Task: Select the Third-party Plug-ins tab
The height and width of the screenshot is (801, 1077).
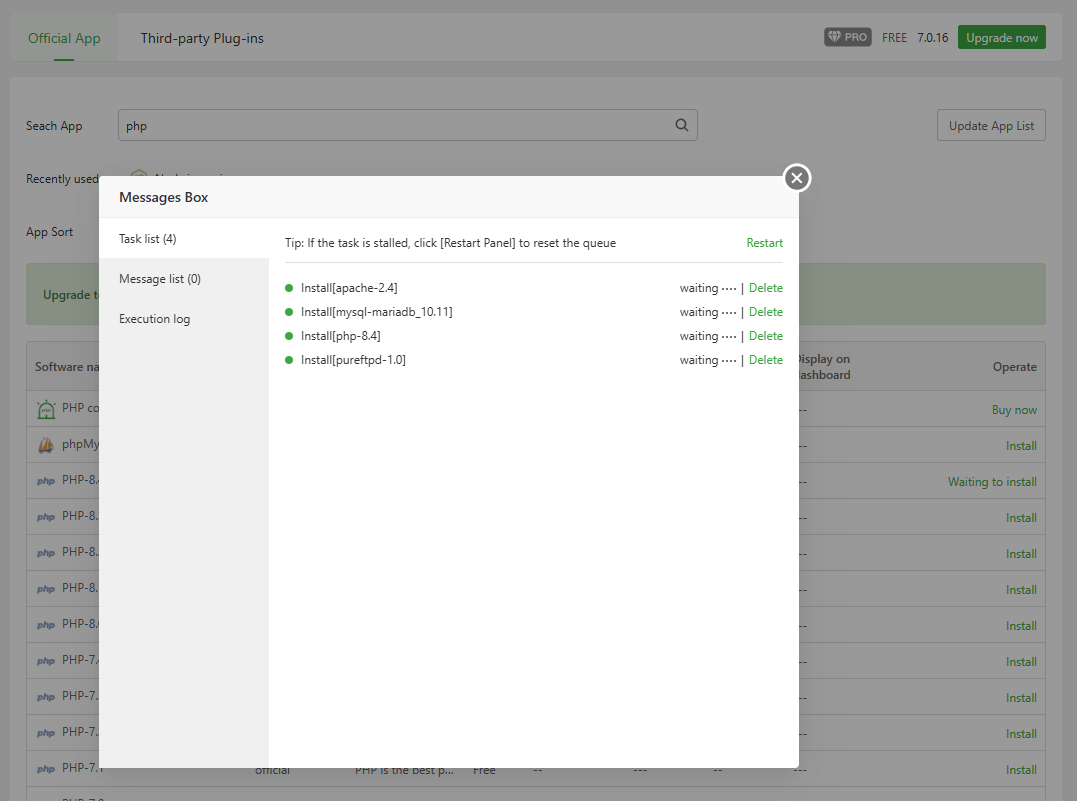Action: coord(202,38)
